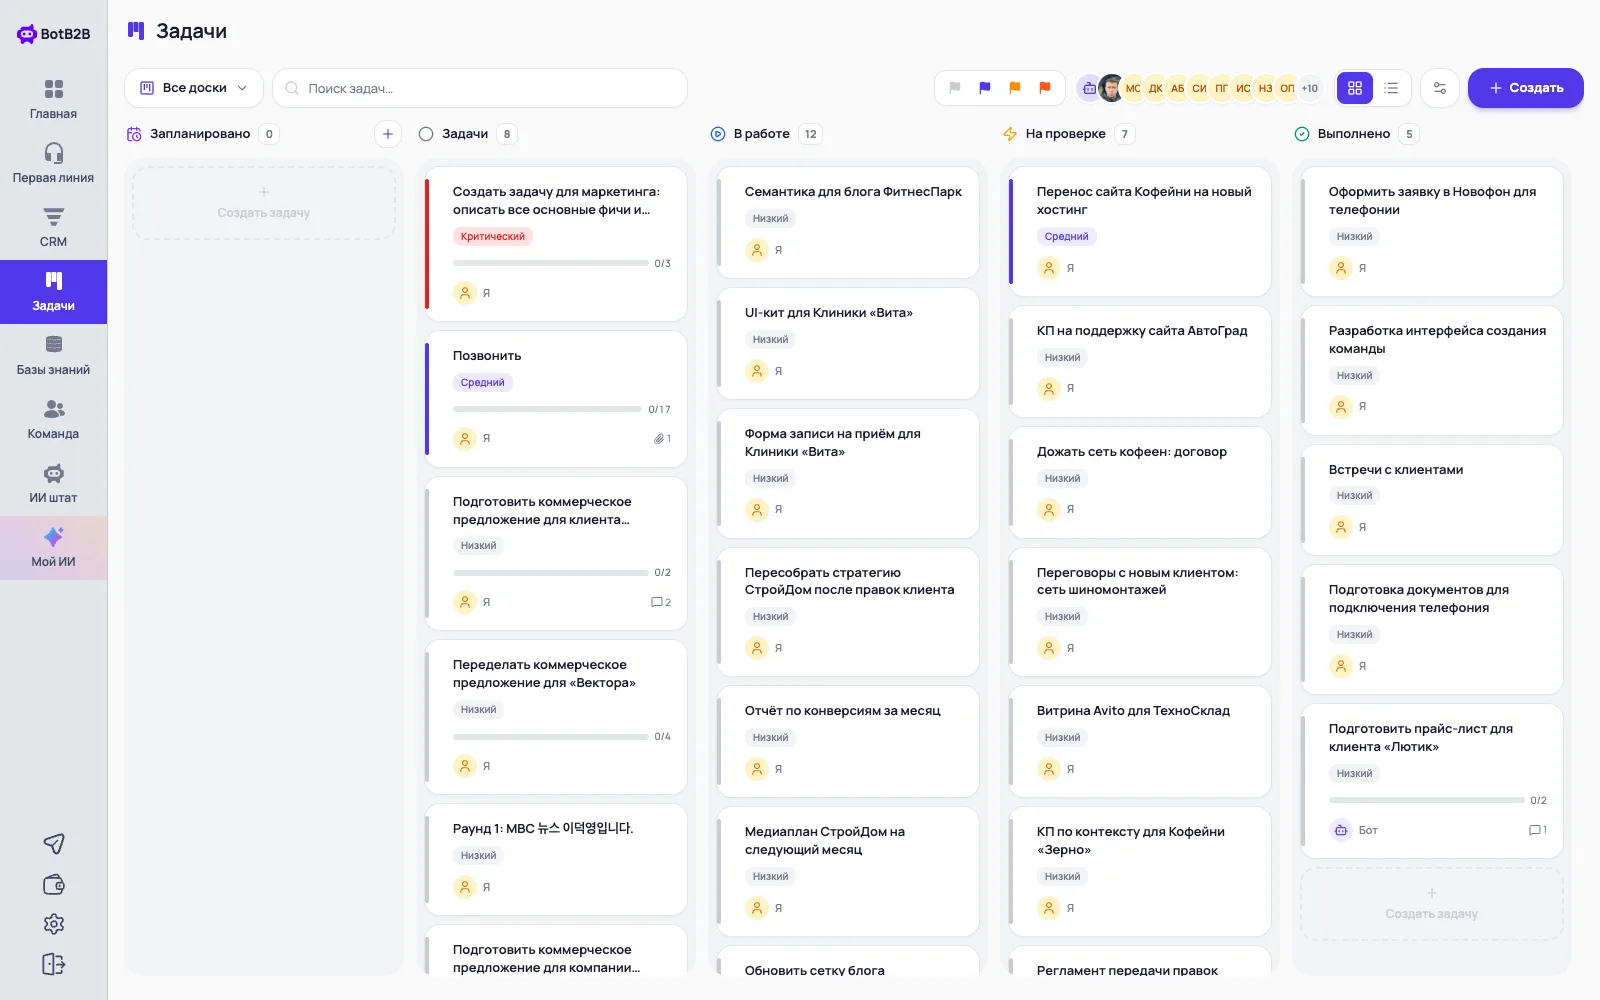The image size is (1600, 1000).
Task: Filter tasks by ДК avatar
Action: tap(1155, 88)
